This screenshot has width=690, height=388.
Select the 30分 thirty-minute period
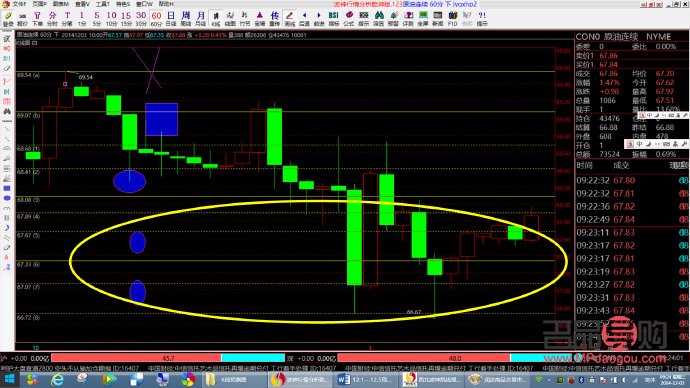click(x=141, y=18)
